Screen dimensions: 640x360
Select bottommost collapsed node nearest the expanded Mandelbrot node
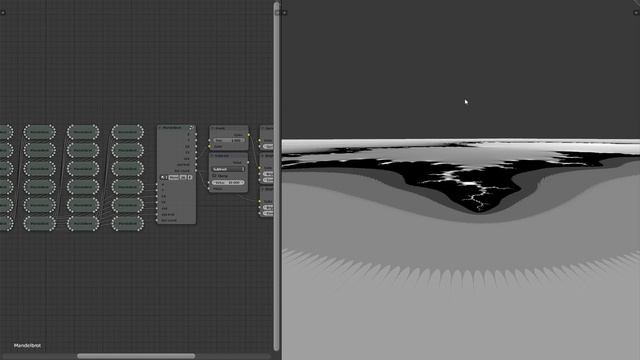coord(127,223)
